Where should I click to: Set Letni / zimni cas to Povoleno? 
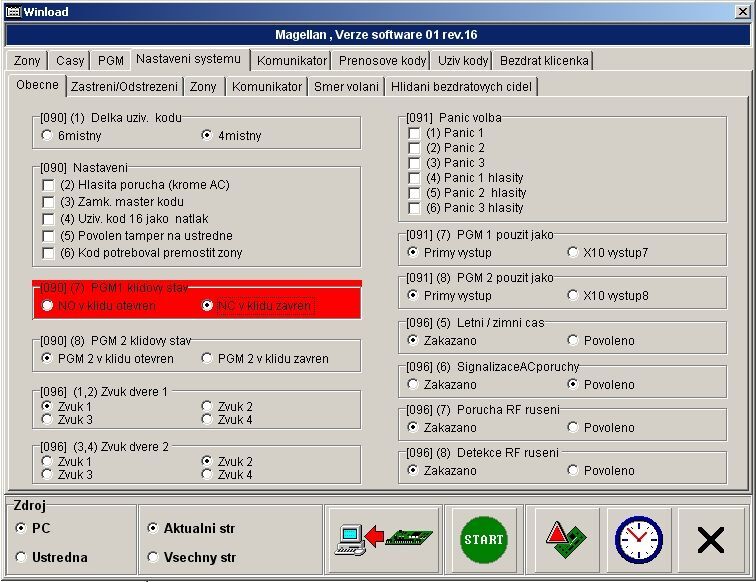point(573,341)
